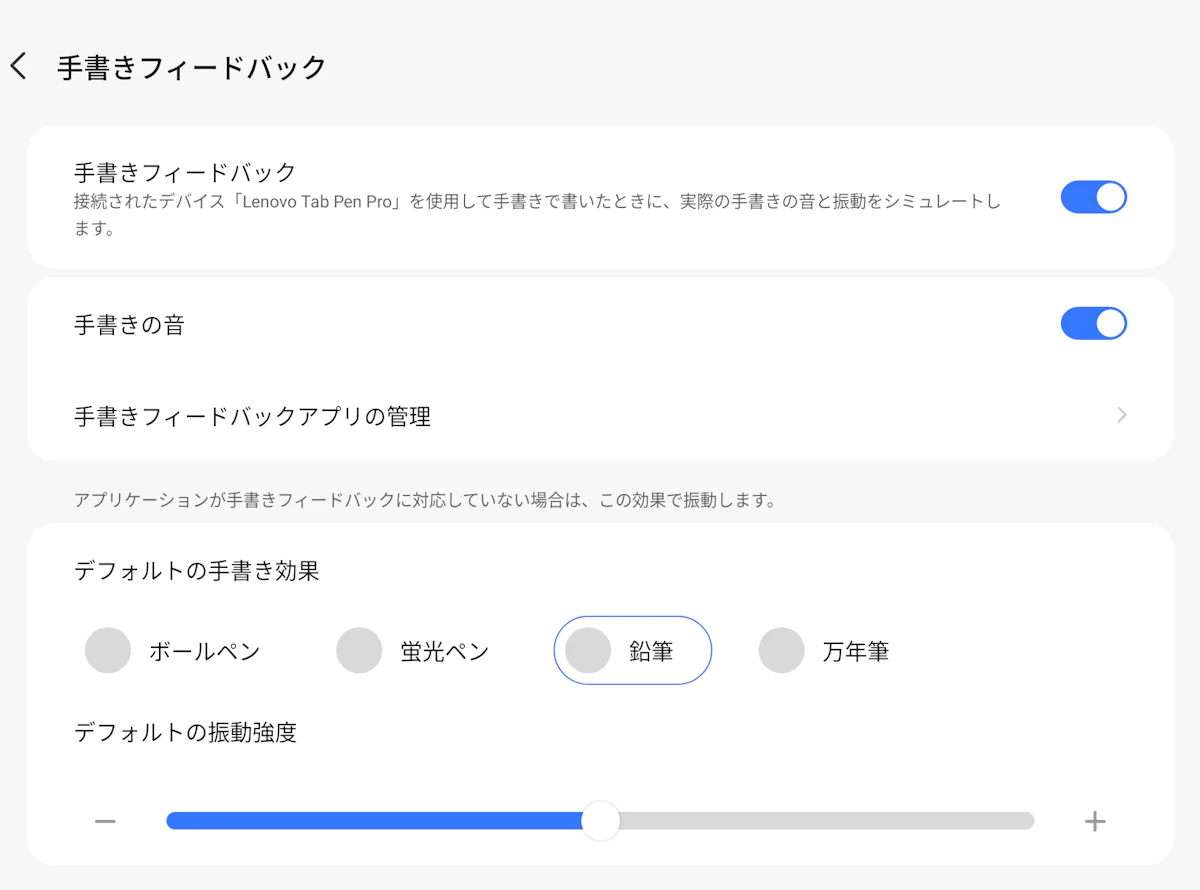Disable the 手書きの音 switch

1093,324
